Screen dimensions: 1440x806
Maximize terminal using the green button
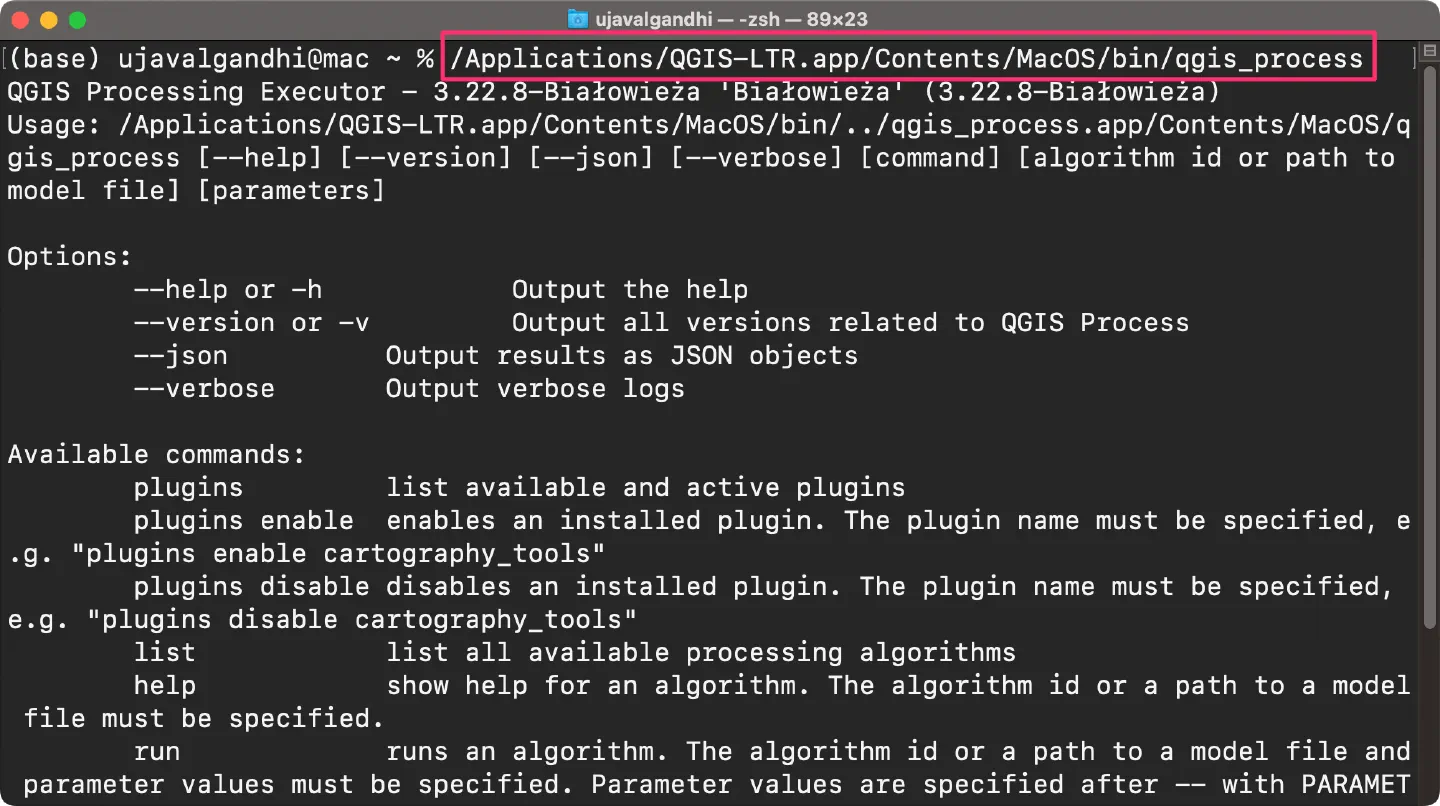[76, 20]
